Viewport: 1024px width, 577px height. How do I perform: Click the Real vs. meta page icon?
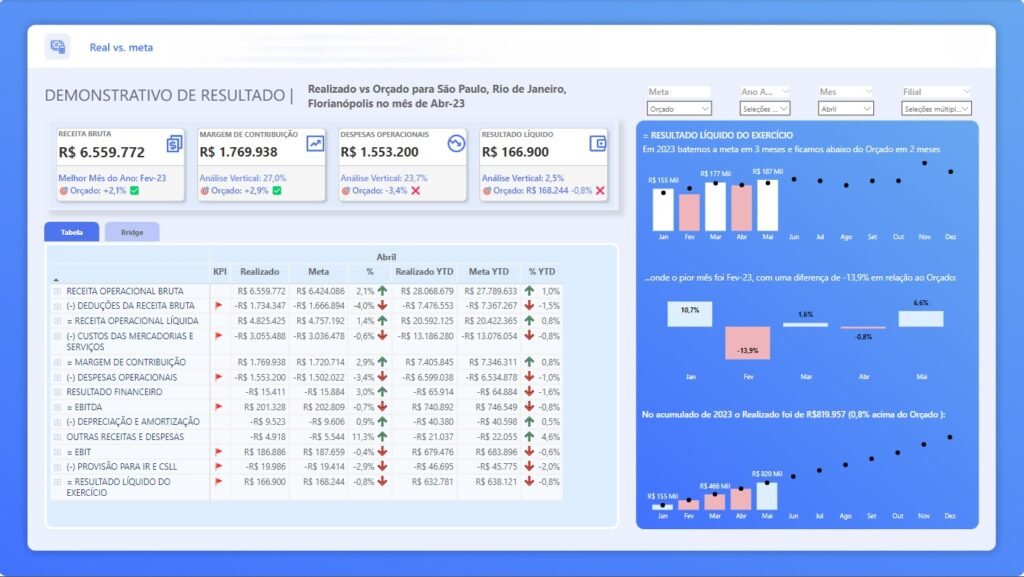(57, 46)
